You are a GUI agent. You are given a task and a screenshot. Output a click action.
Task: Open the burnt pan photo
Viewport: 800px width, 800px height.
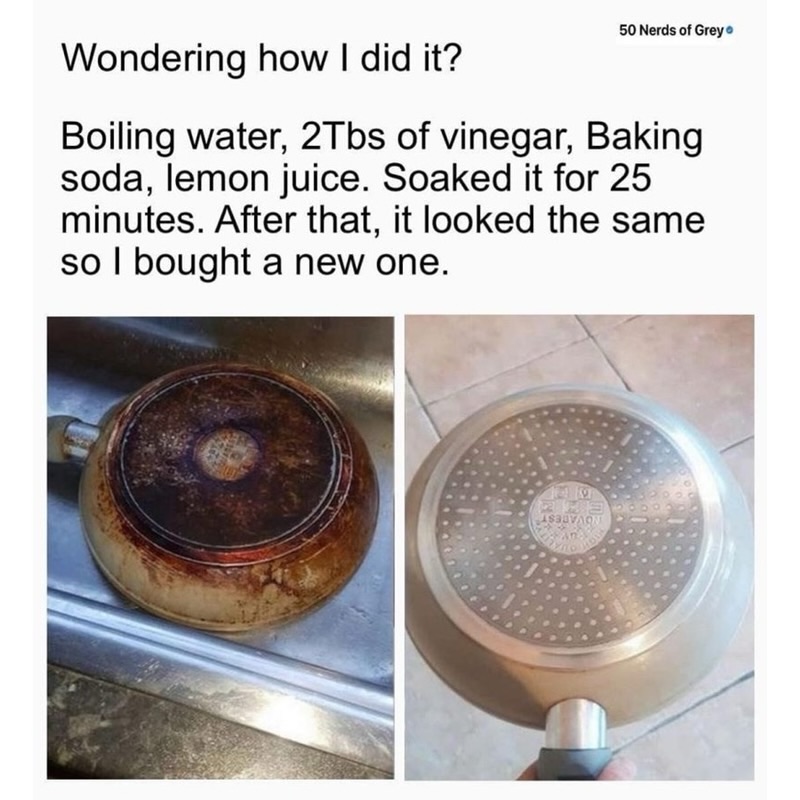220,547
